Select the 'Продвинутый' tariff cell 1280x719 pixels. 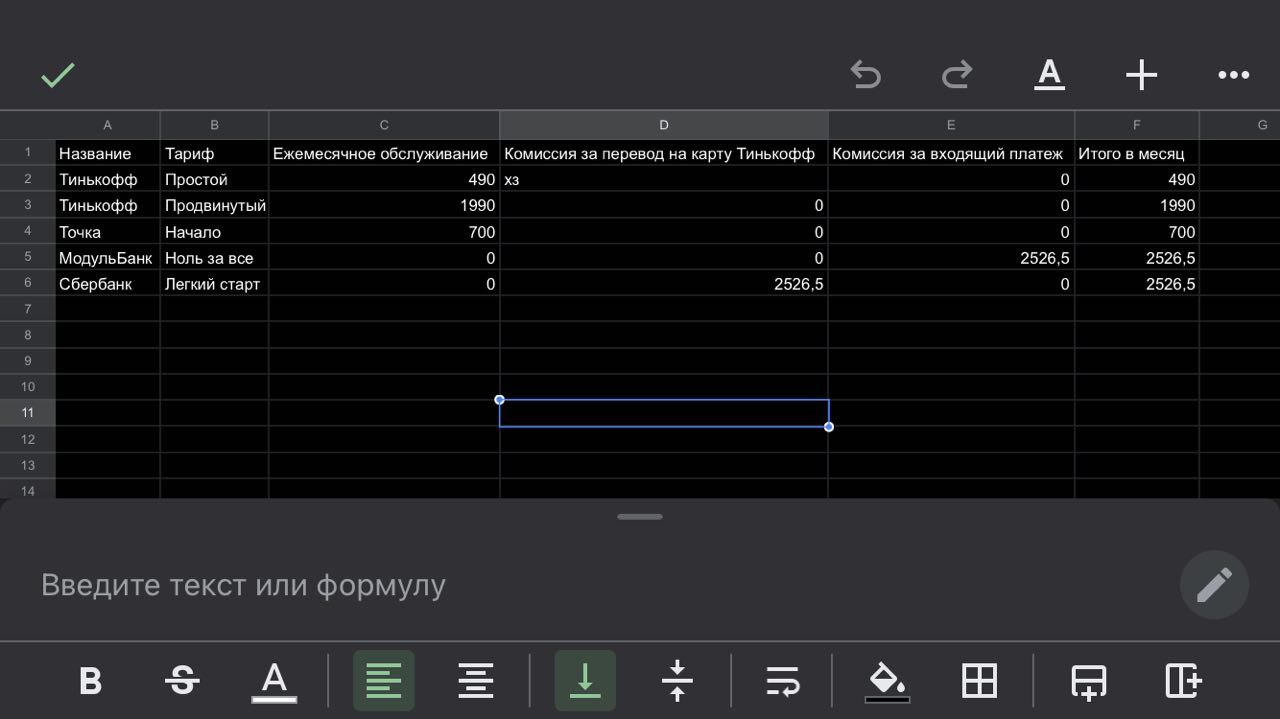click(x=214, y=205)
